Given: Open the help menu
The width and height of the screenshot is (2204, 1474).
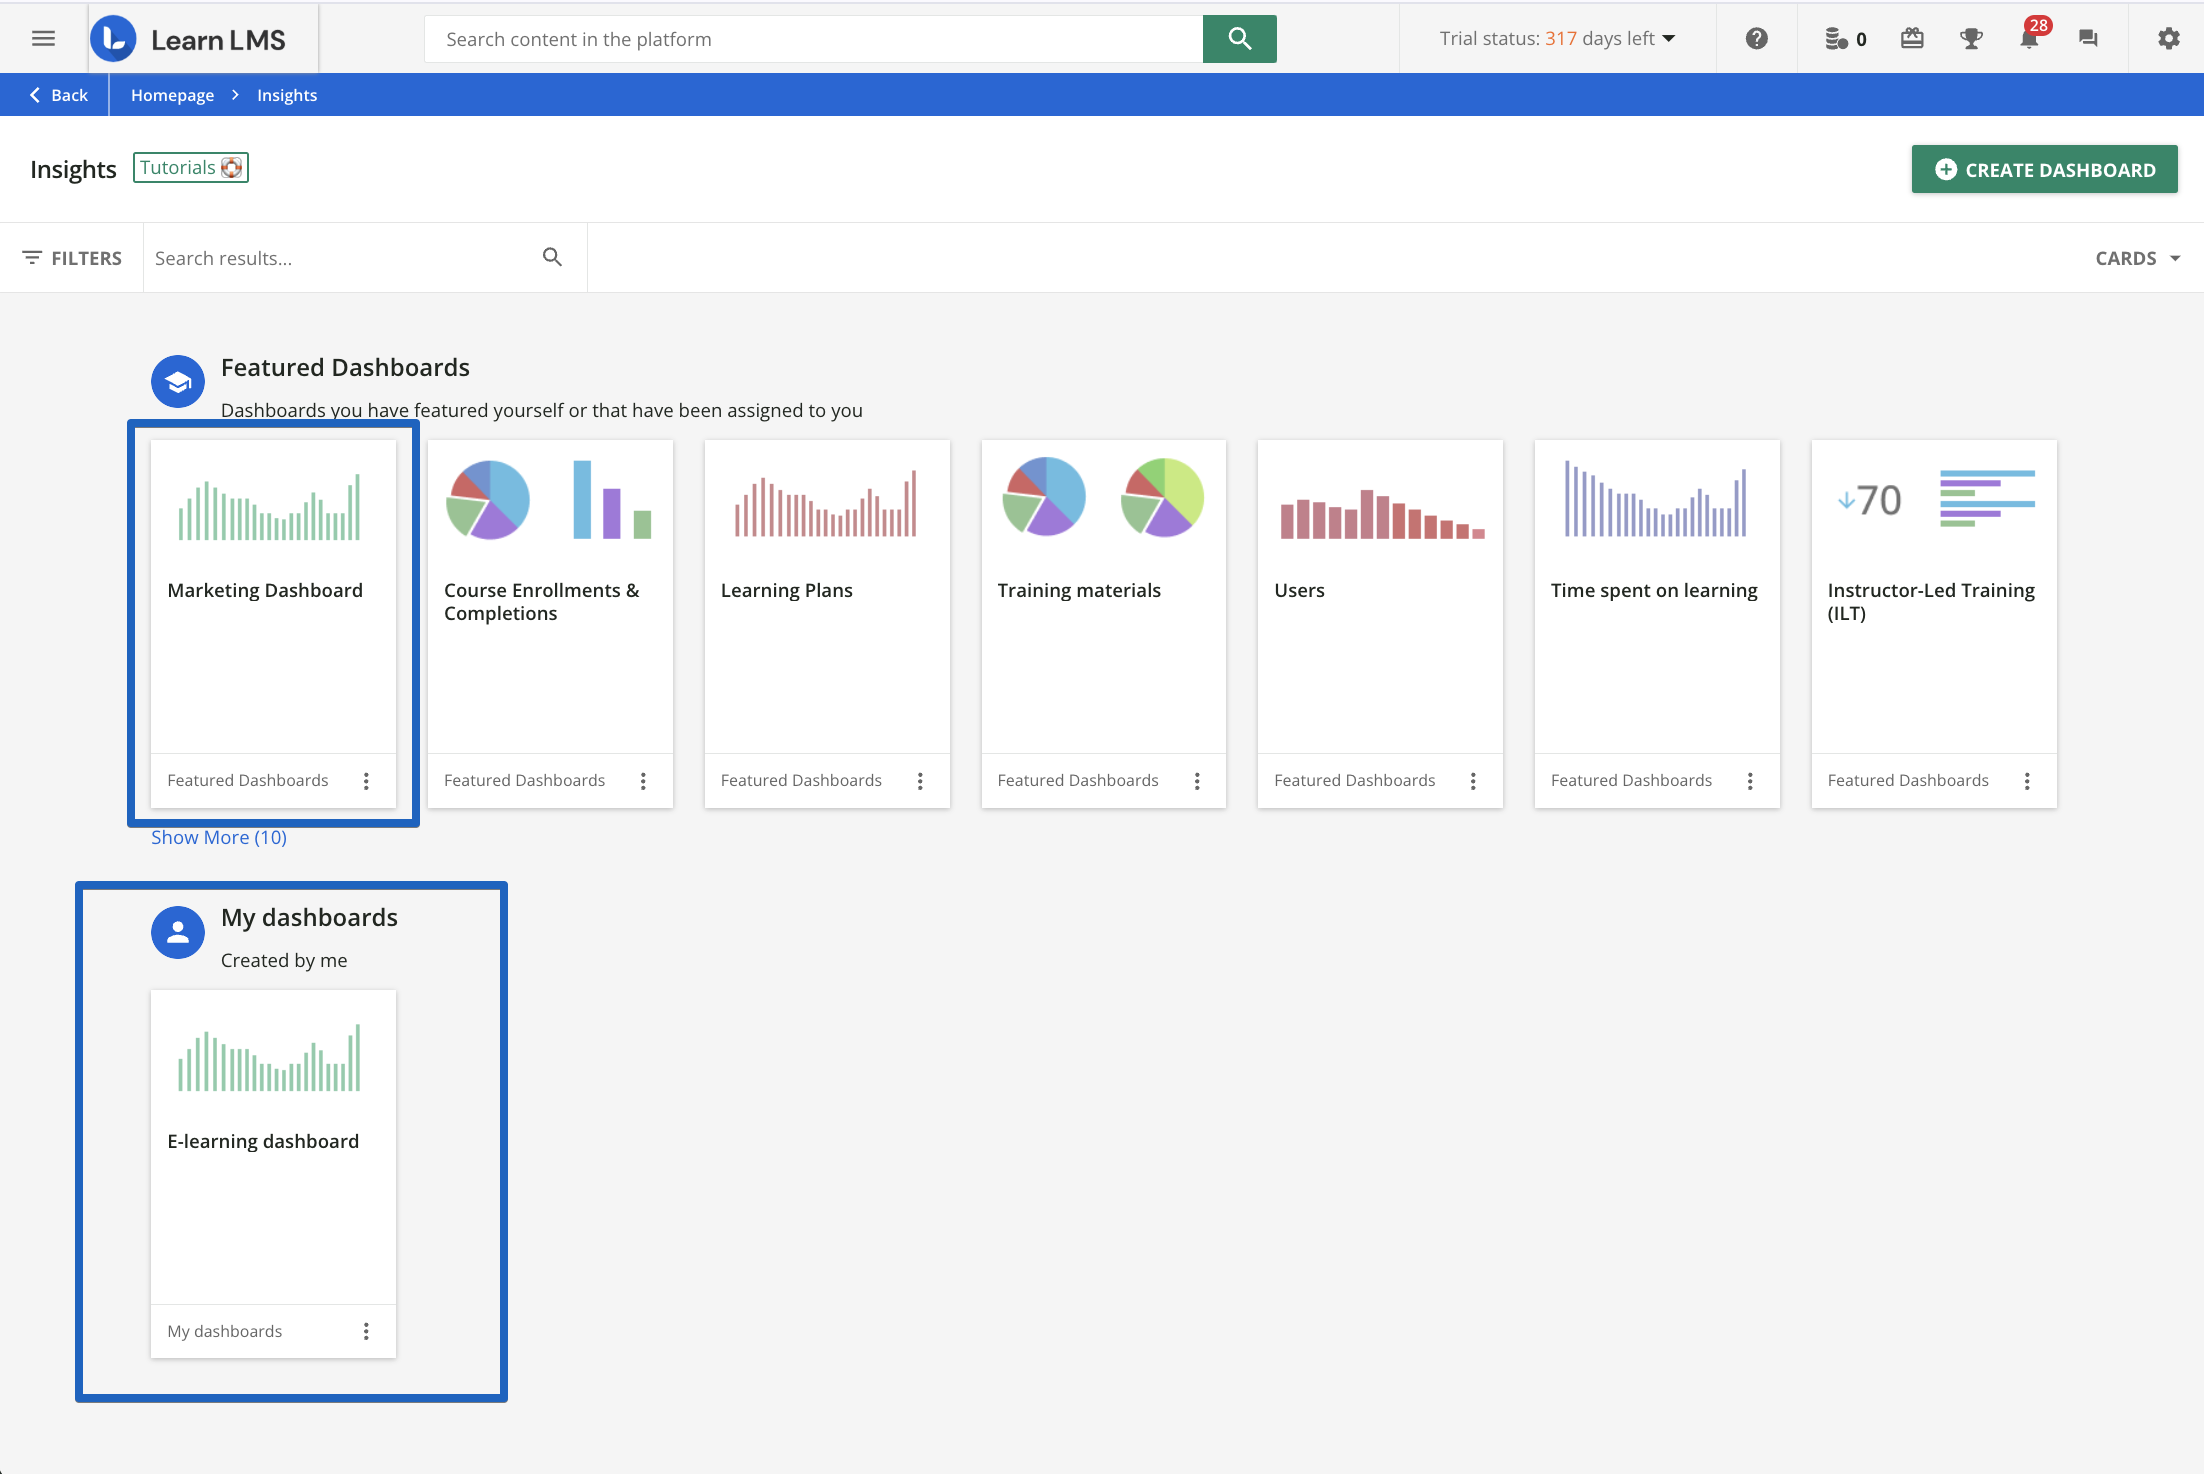Looking at the screenshot, I should tap(1757, 38).
